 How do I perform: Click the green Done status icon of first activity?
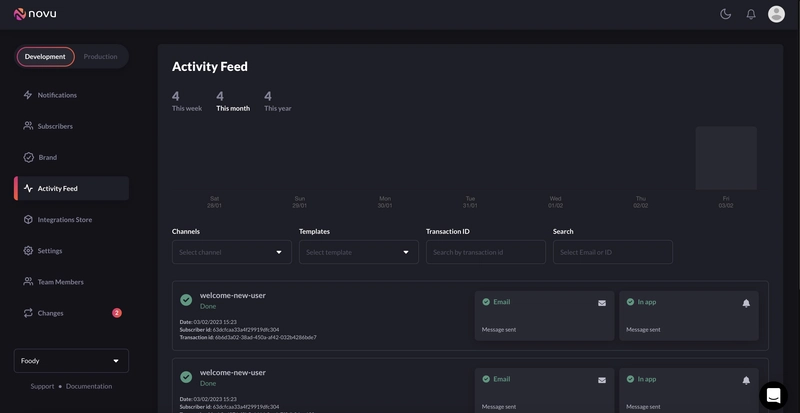tap(186, 300)
